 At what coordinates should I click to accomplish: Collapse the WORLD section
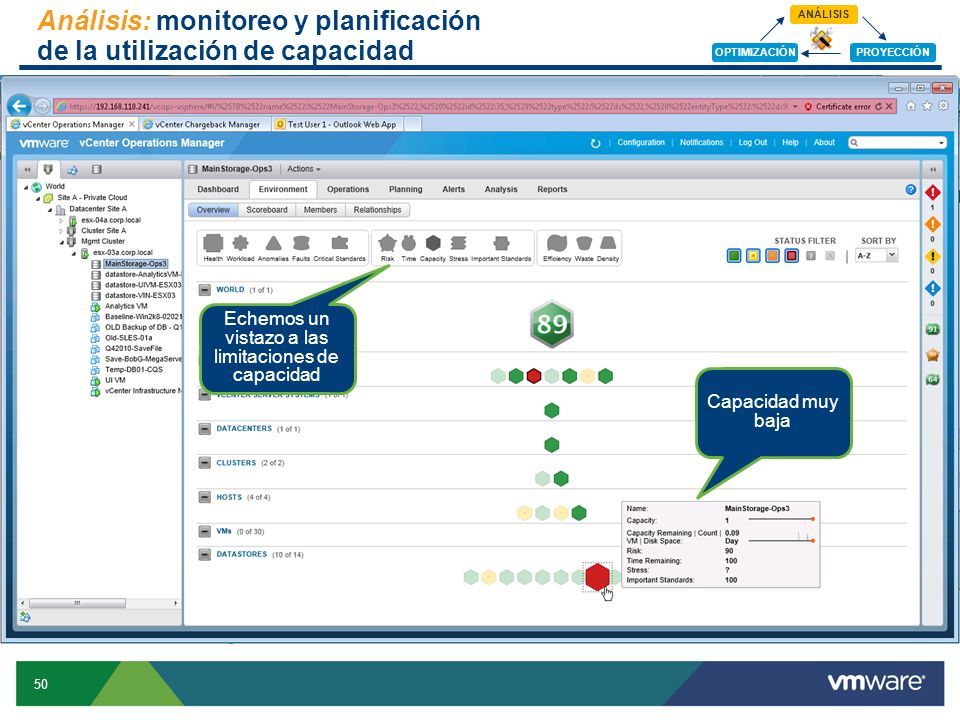(205, 290)
